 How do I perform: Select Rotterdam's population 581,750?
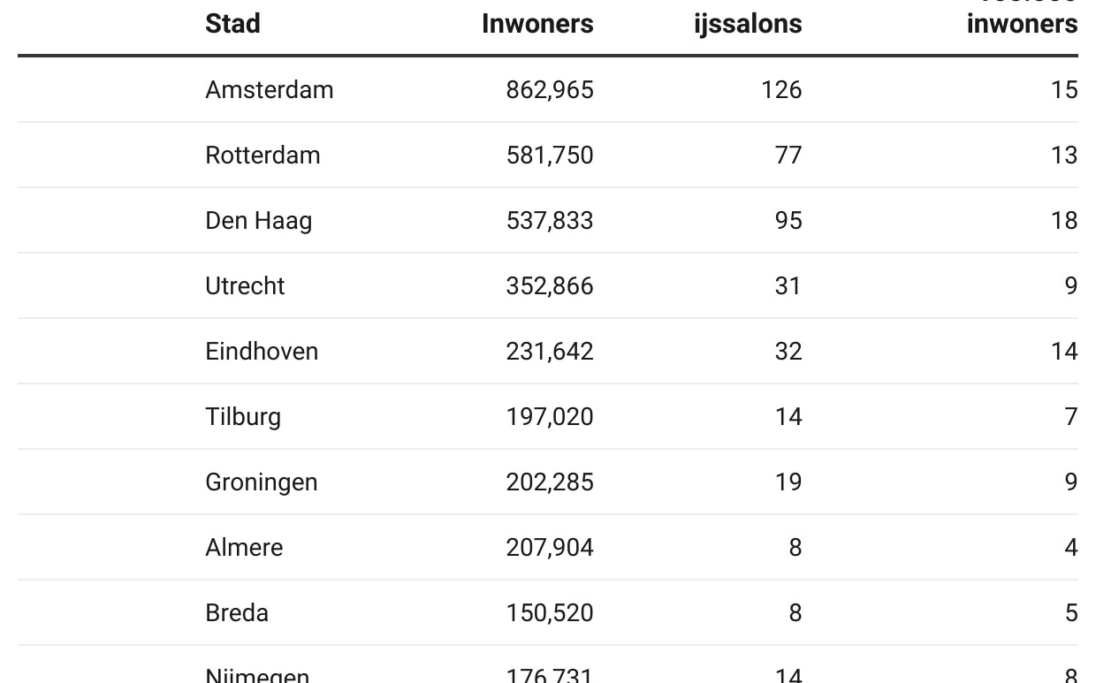tap(549, 155)
